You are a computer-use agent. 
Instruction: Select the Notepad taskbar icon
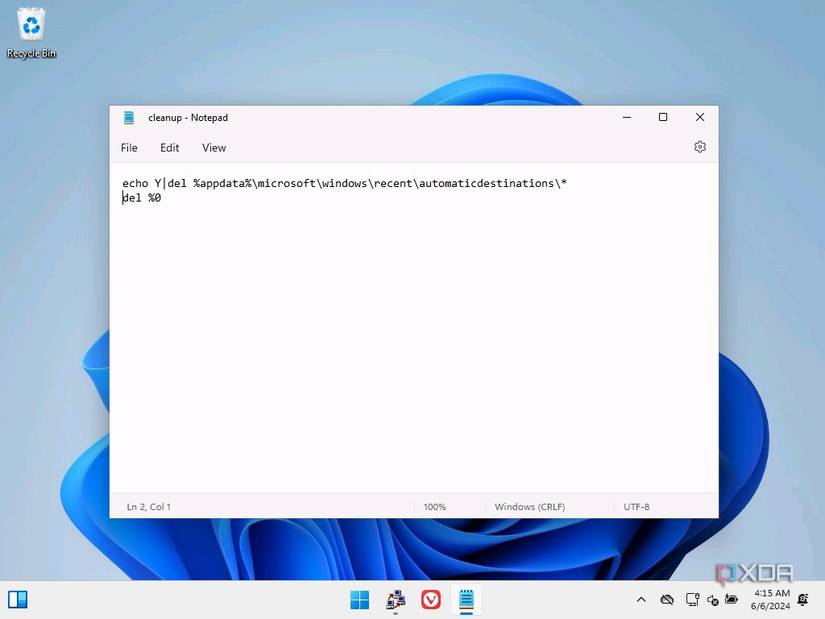(466, 600)
